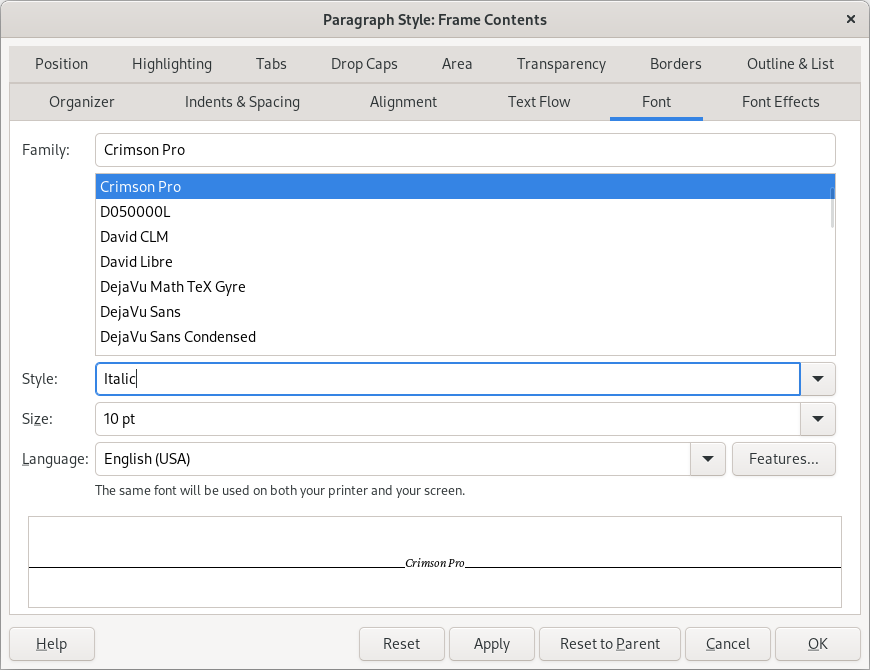Click the Family text field
Viewport: 870px width, 670px height.
click(x=465, y=150)
